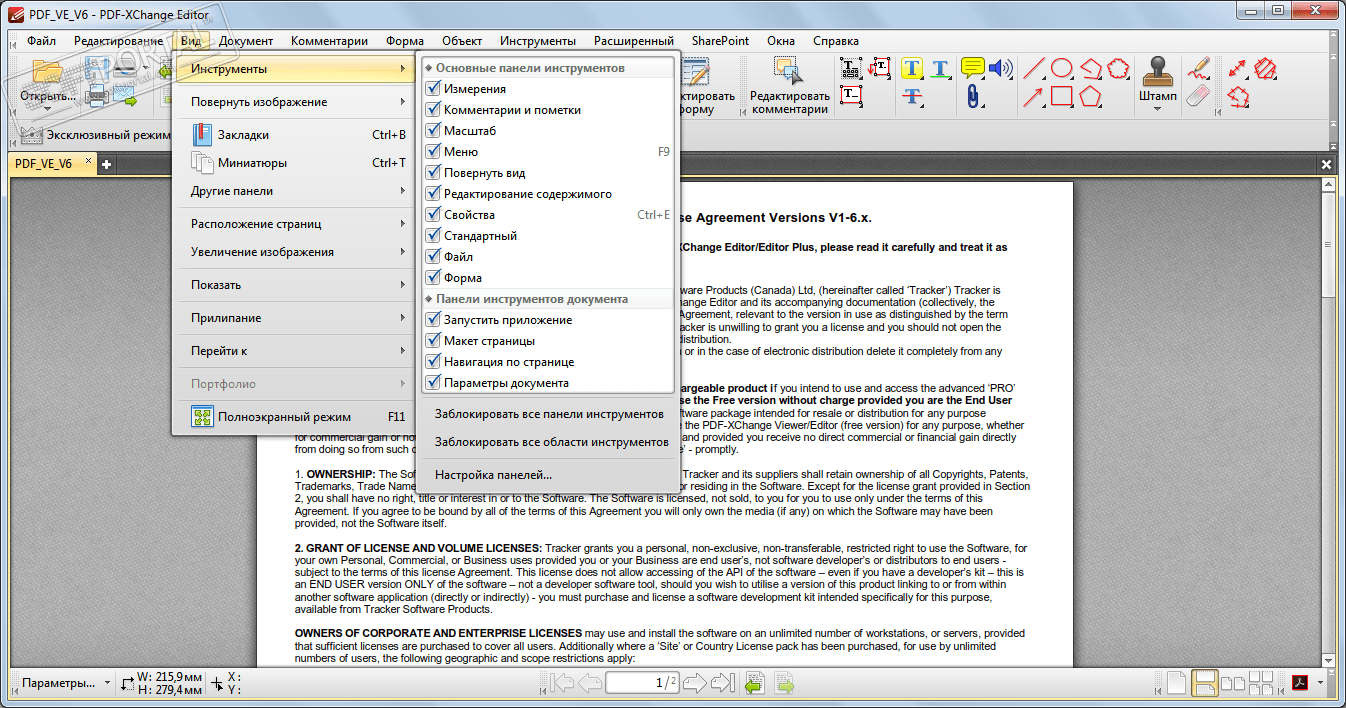Expand the Расположение страниц submenu
The width and height of the screenshot is (1346, 708).
coord(294,224)
